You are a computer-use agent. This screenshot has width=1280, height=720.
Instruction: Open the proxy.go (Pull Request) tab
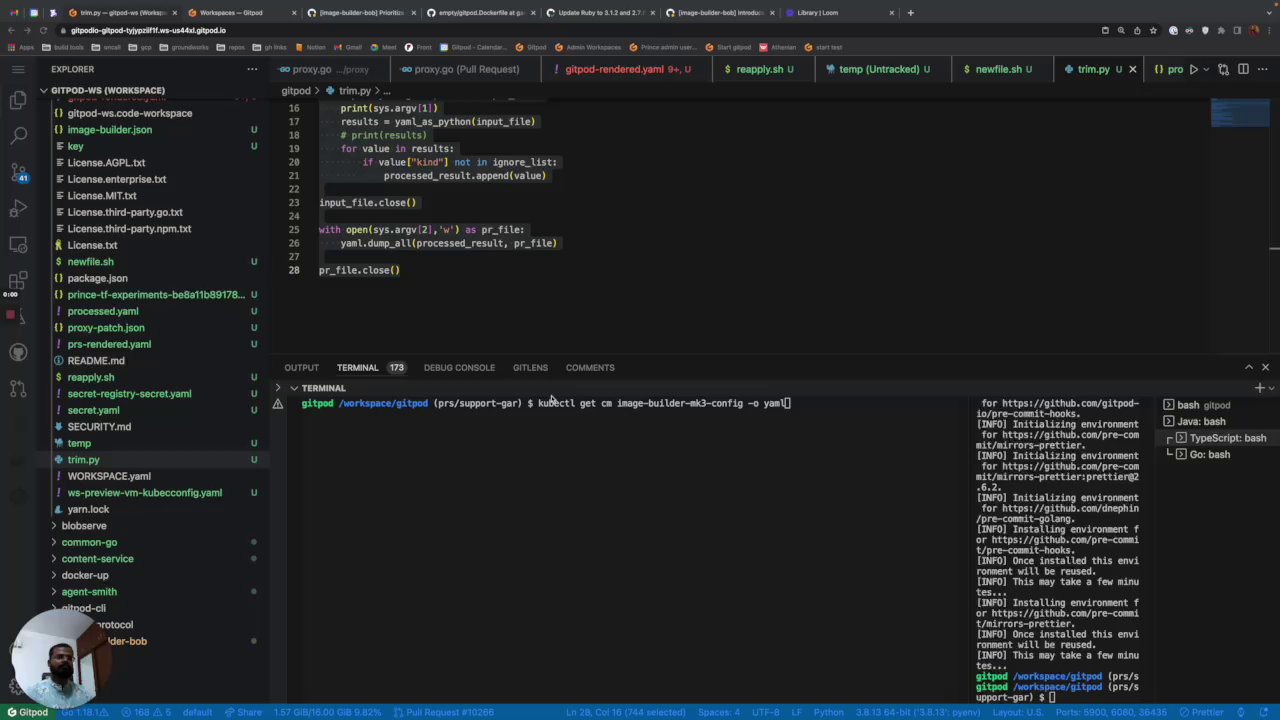coord(466,69)
